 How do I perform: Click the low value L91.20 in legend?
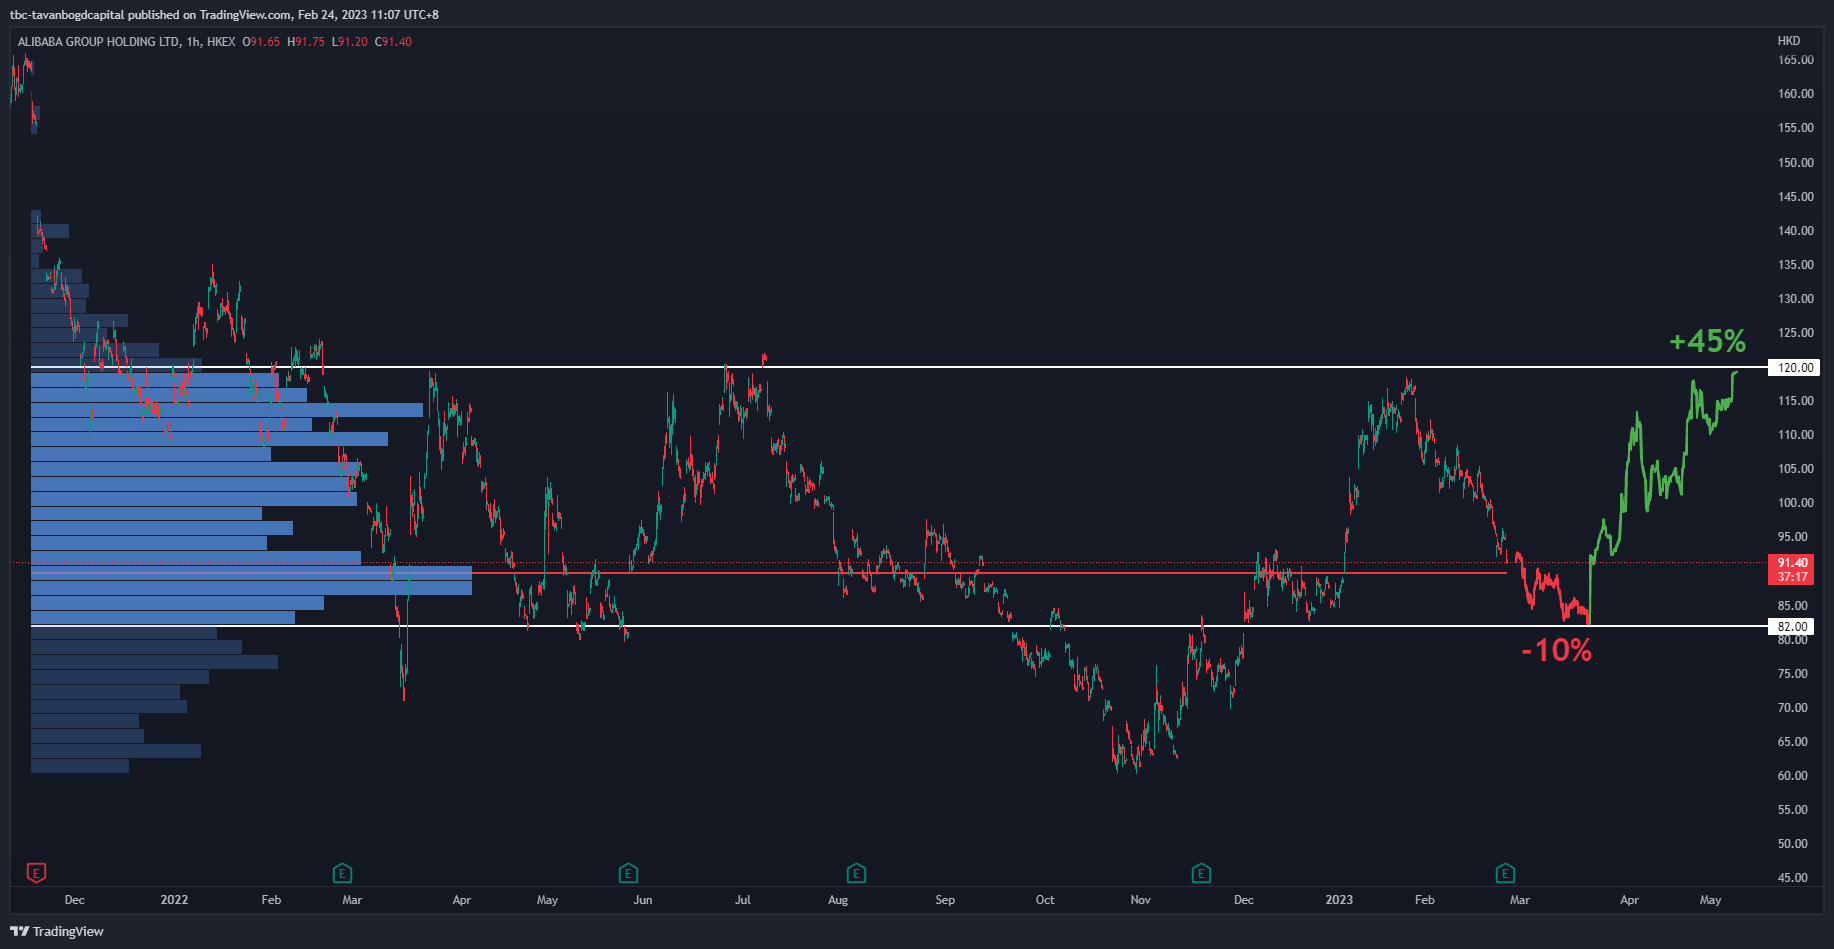tap(350, 42)
